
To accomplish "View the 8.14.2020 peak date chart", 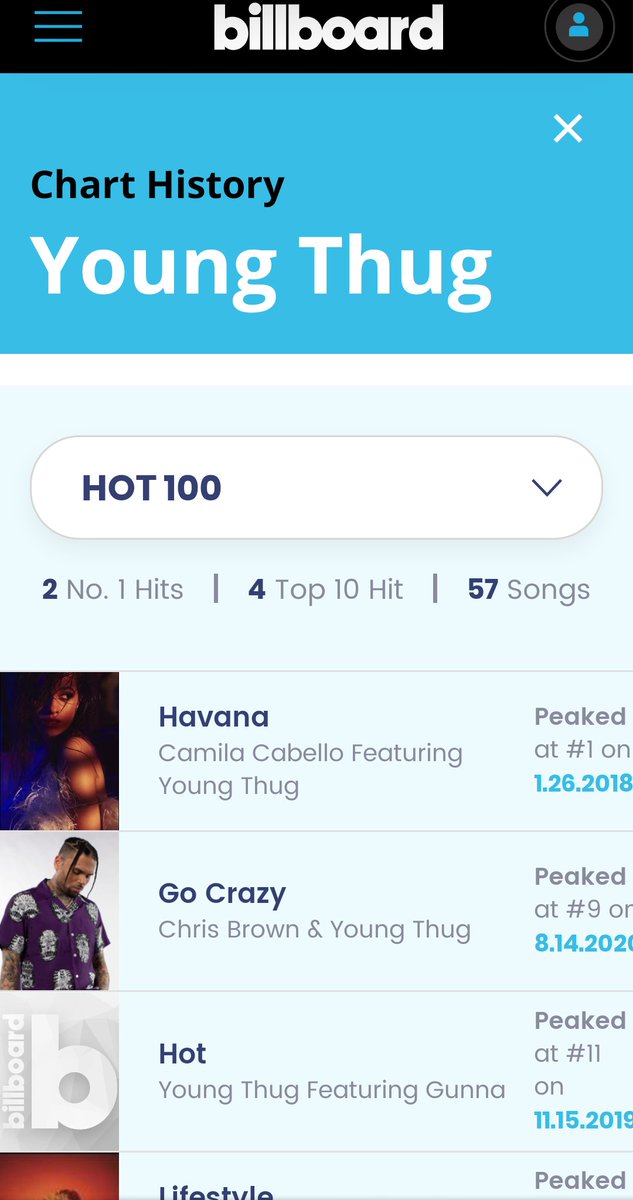I will tap(583, 943).
